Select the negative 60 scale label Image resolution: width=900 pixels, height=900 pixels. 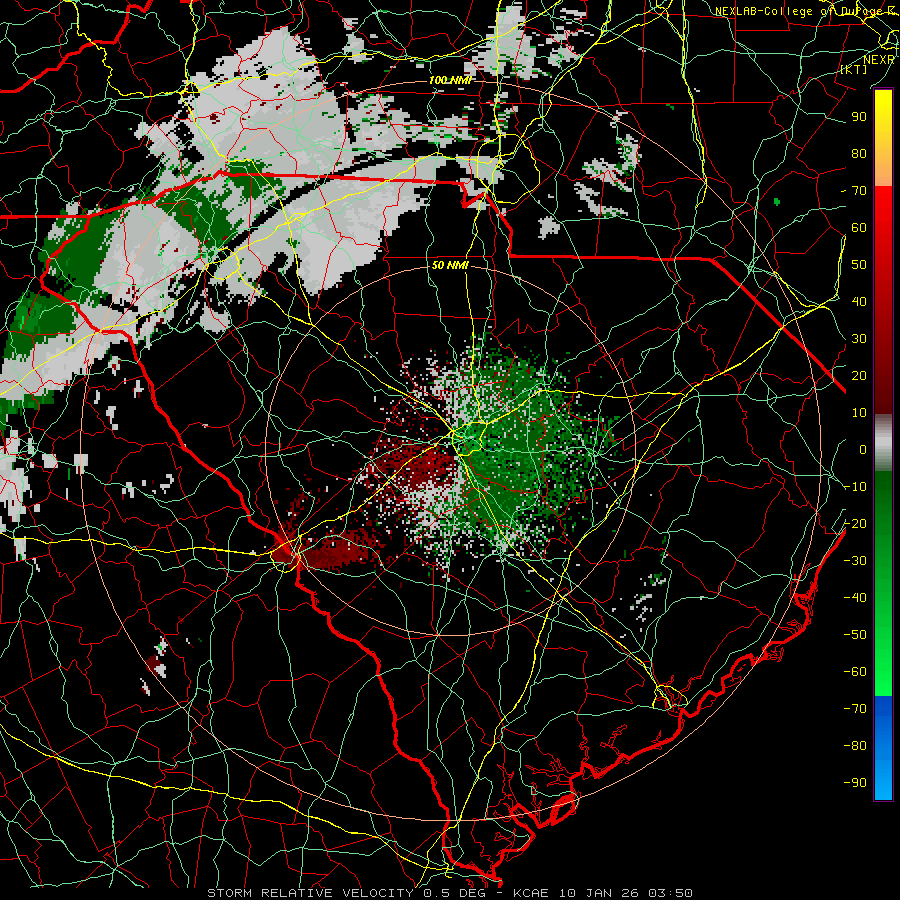(855, 672)
